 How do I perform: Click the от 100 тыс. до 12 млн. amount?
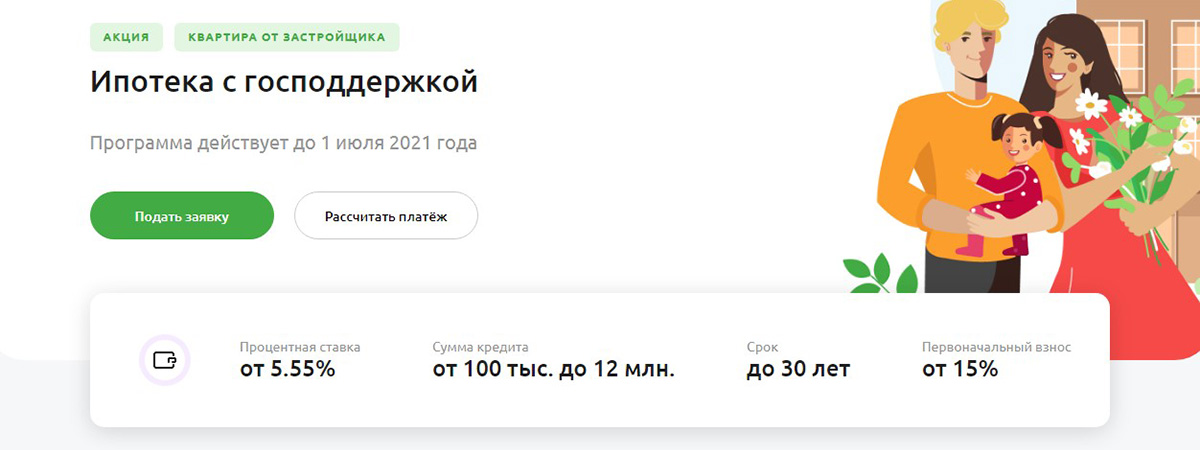pos(554,370)
